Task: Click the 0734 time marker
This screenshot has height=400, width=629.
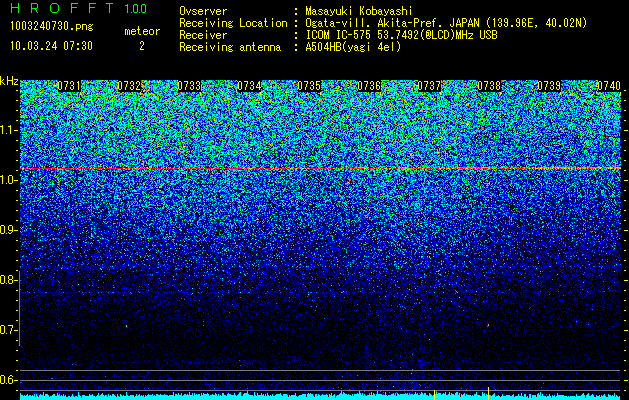Action: tap(249, 86)
